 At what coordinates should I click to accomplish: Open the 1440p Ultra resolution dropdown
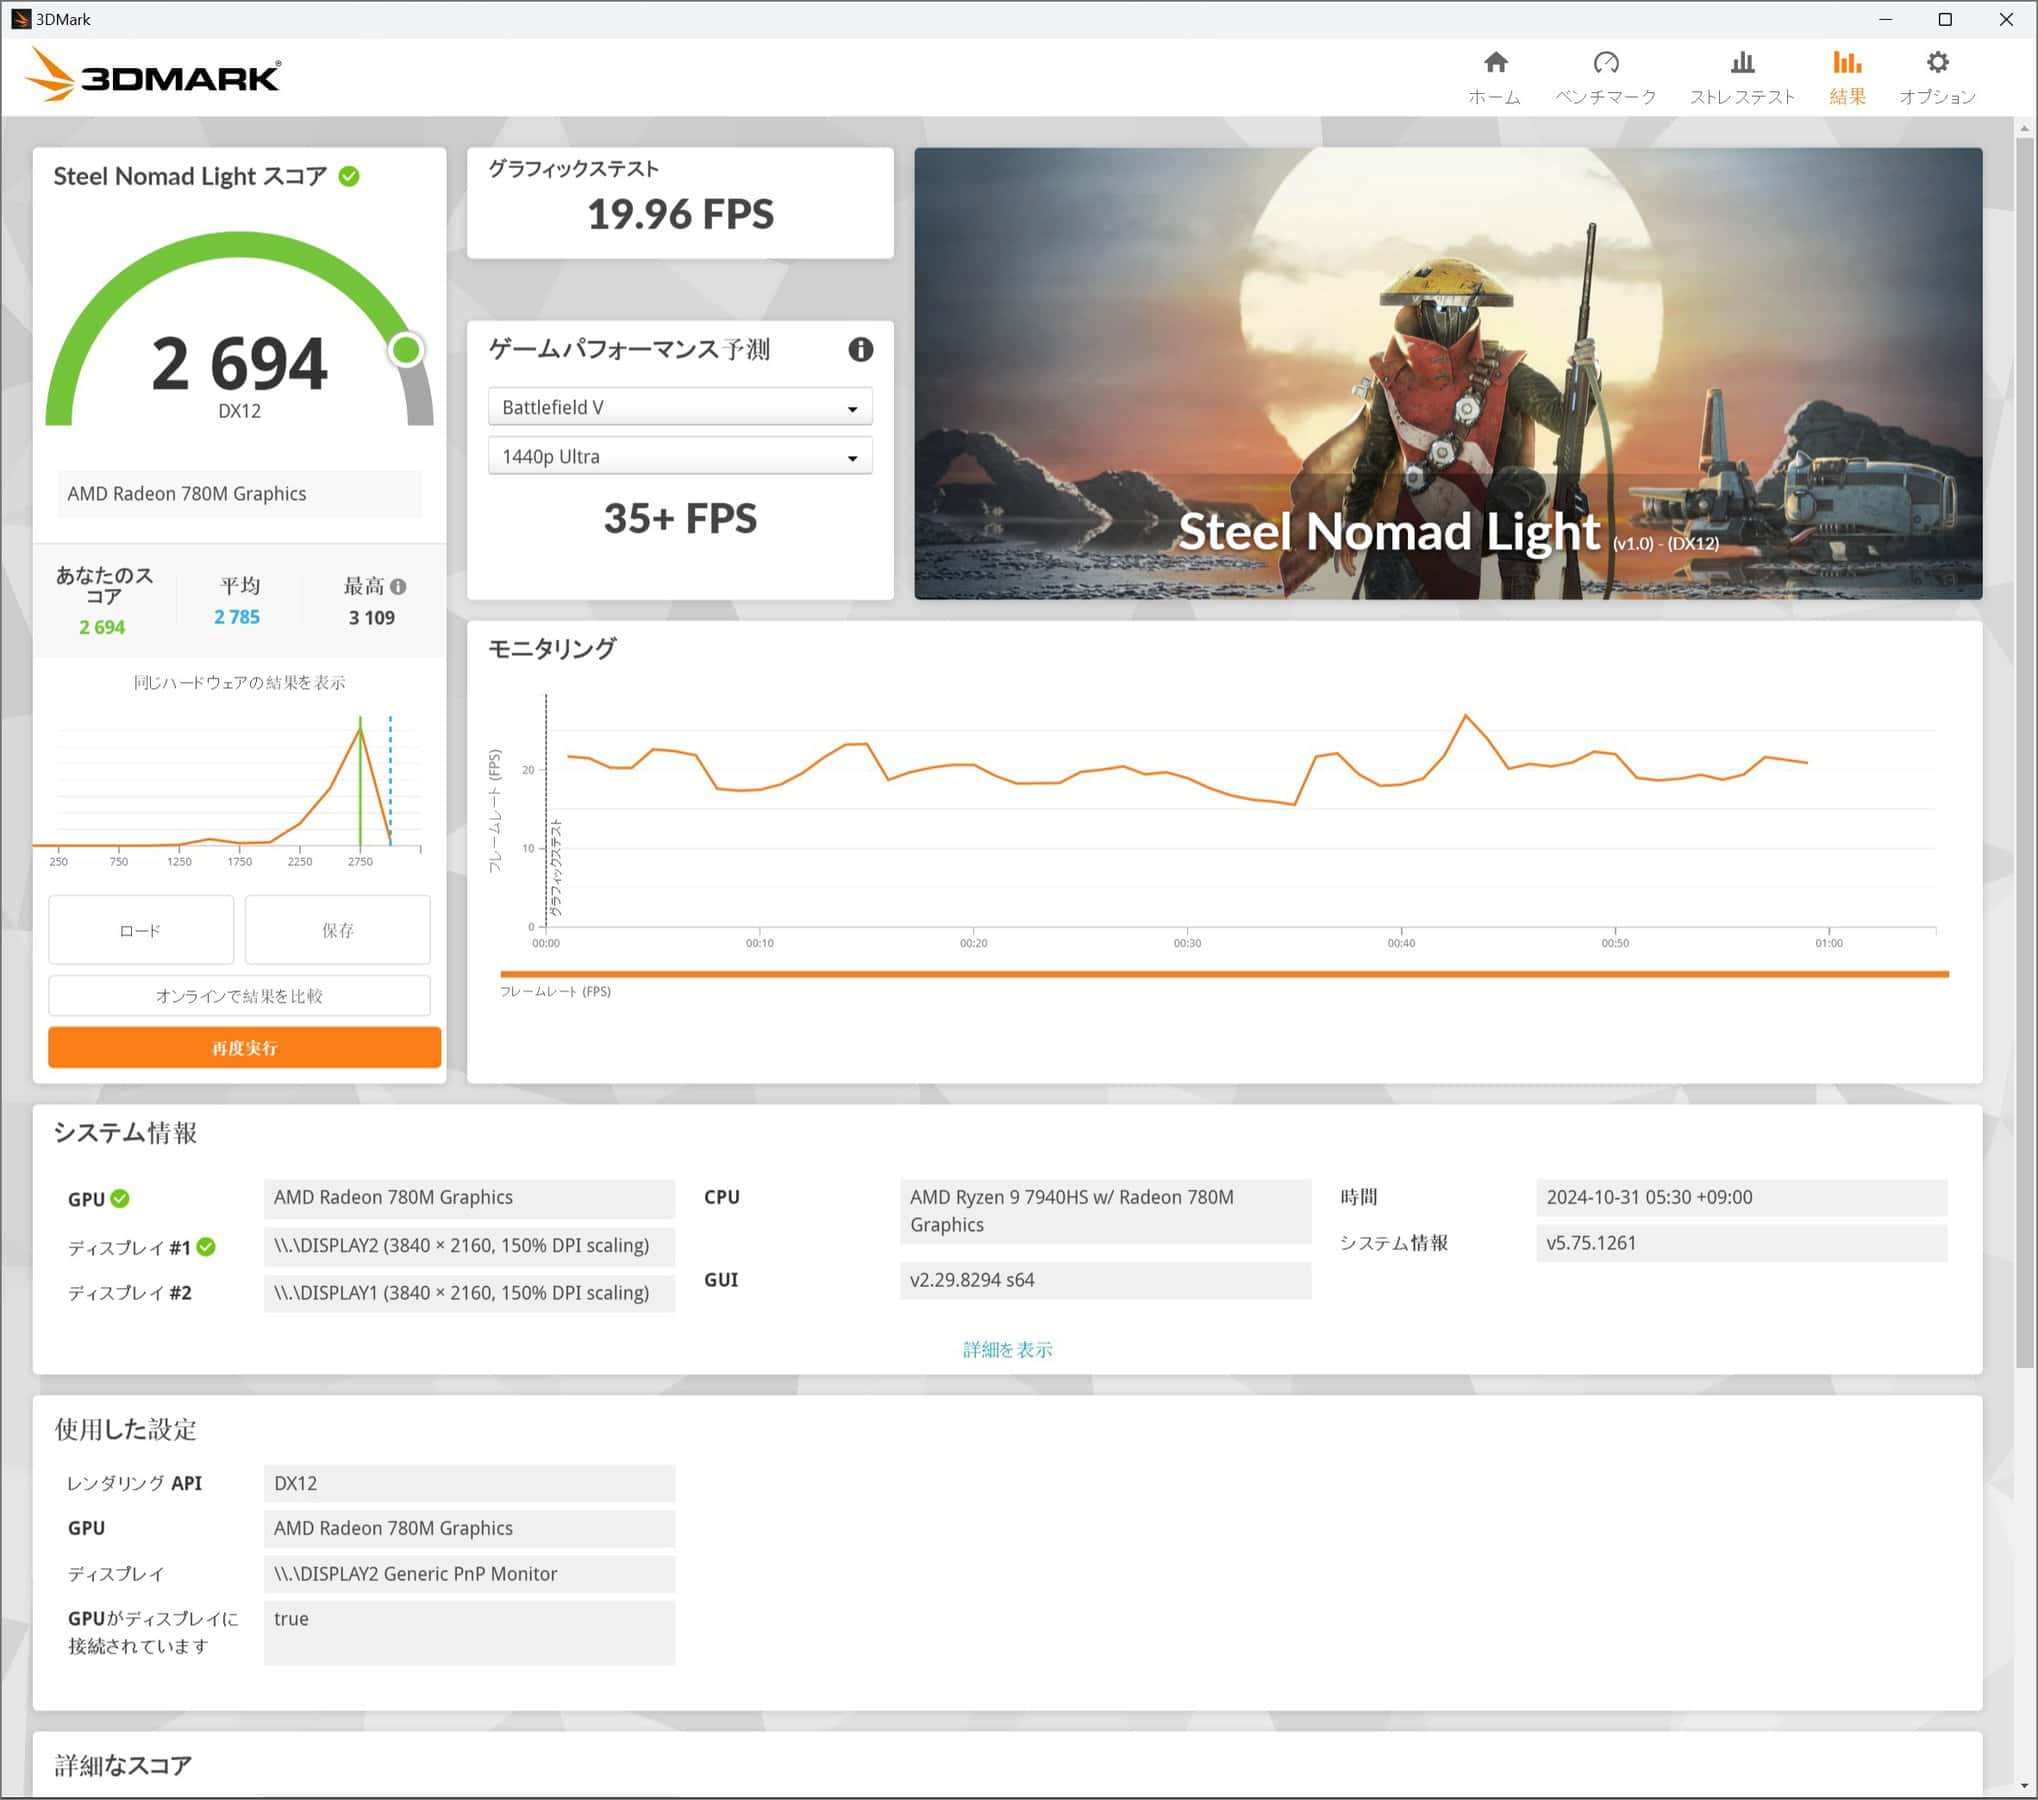click(x=680, y=456)
